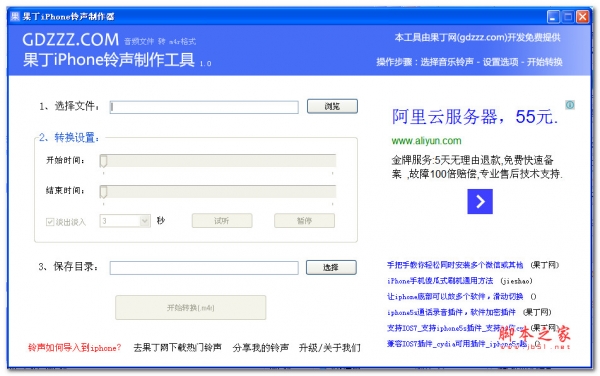
Task: Click the ad info icon in the corner
Action: click(x=570, y=105)
